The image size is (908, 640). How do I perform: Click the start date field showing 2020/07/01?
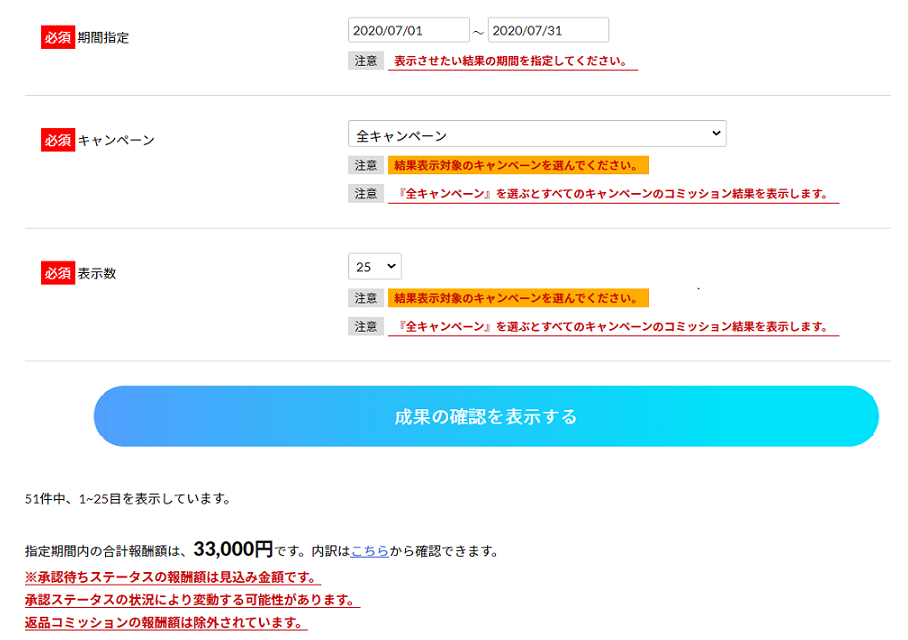[408, 31]
